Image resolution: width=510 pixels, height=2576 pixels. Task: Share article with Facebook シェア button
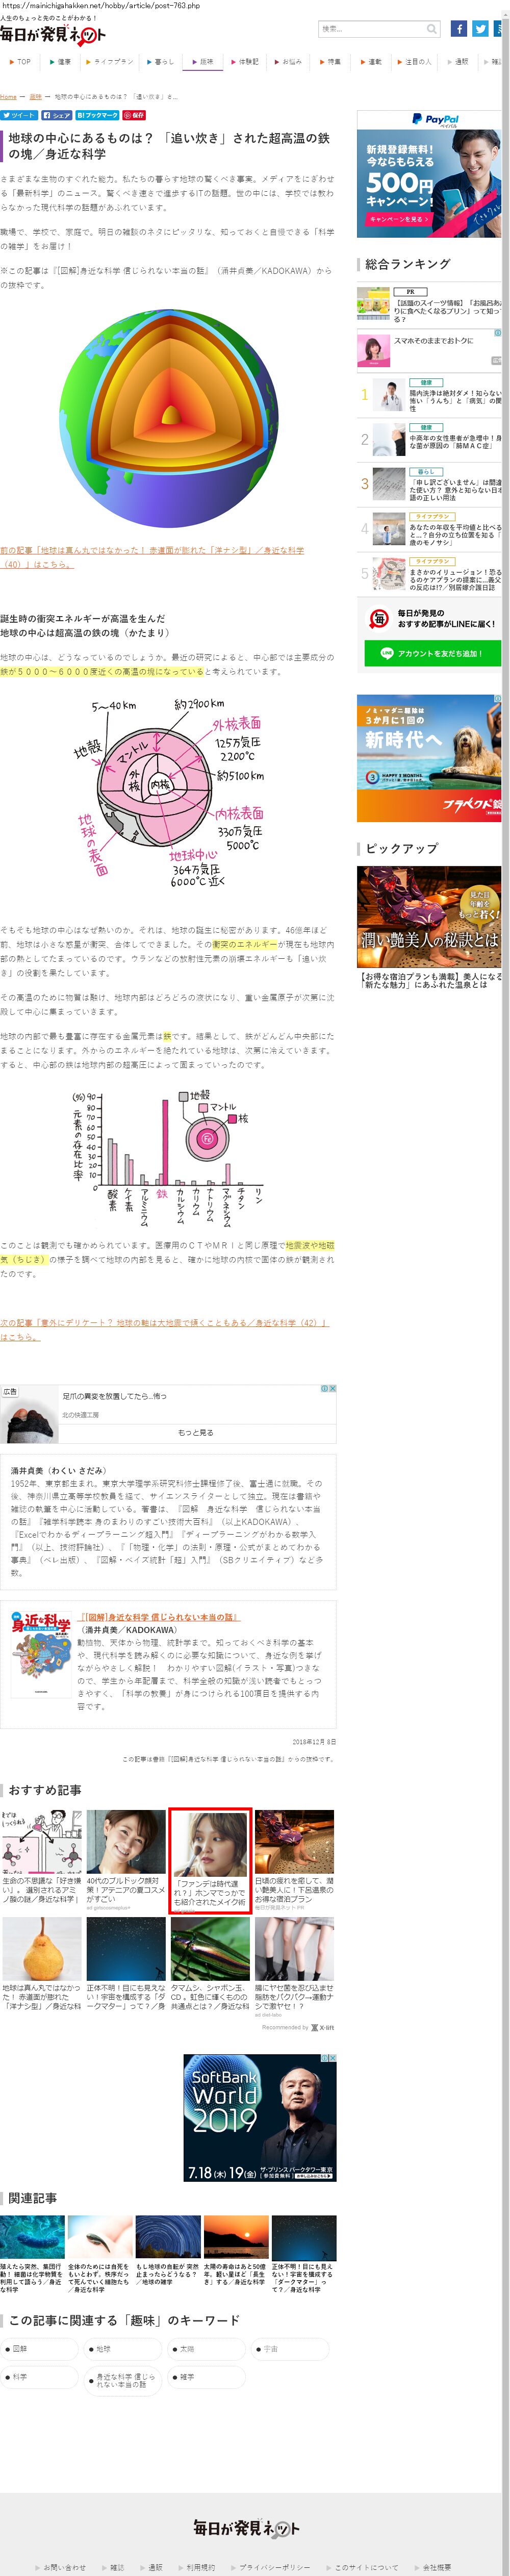tap(57, 115)
